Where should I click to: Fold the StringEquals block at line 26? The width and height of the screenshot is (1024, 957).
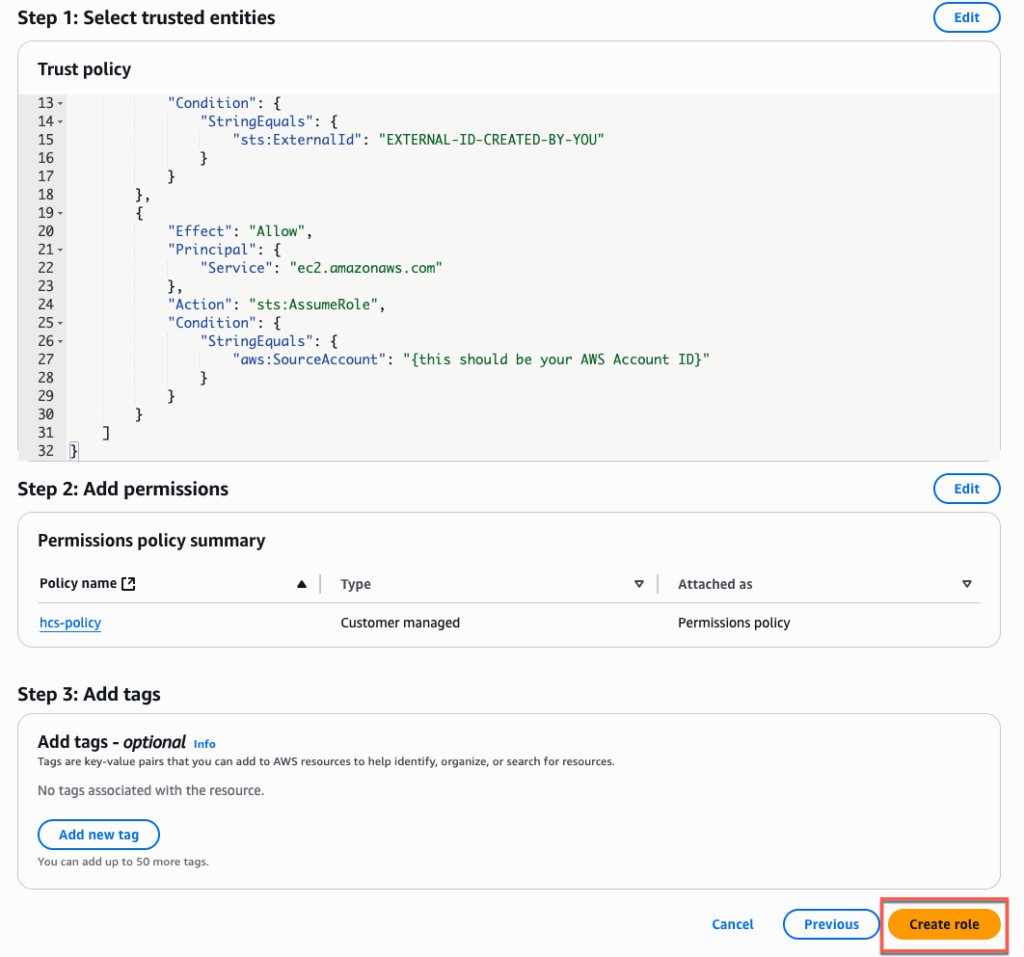(60, 341)
